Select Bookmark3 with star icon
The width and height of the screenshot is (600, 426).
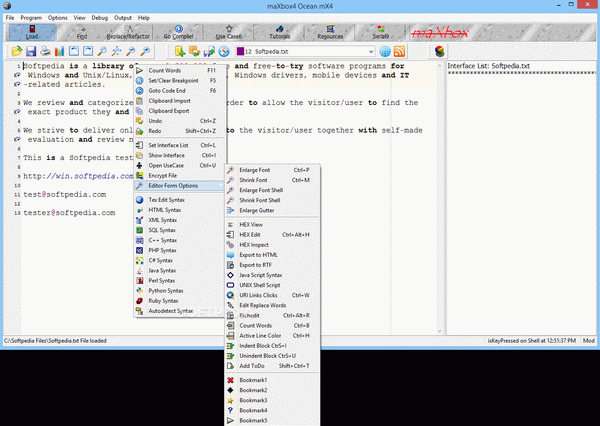pyautogui.click(x=272, y=400)
